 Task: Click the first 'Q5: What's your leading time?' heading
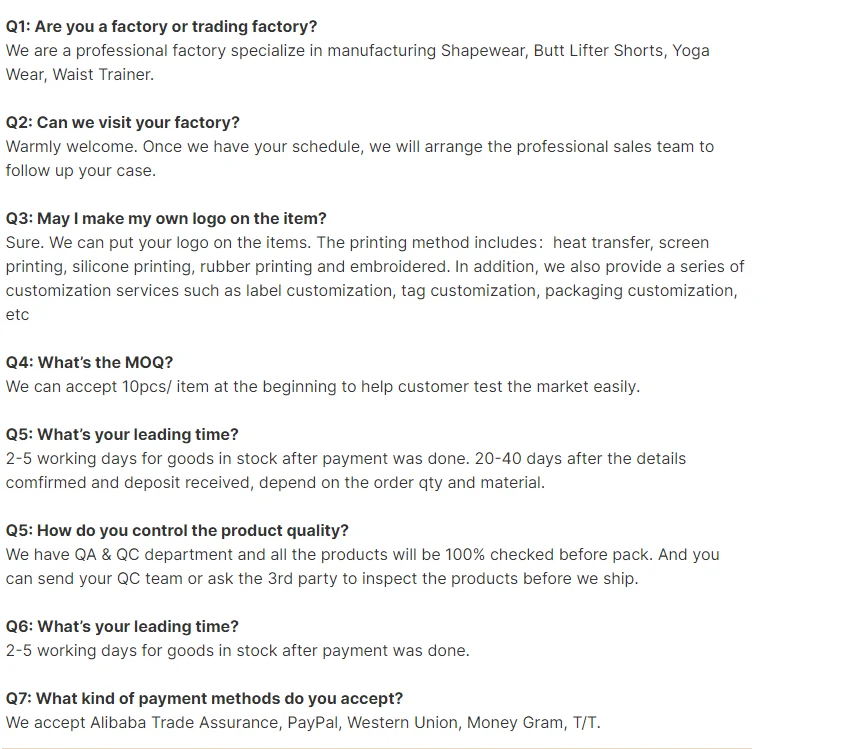coord(122,434)
